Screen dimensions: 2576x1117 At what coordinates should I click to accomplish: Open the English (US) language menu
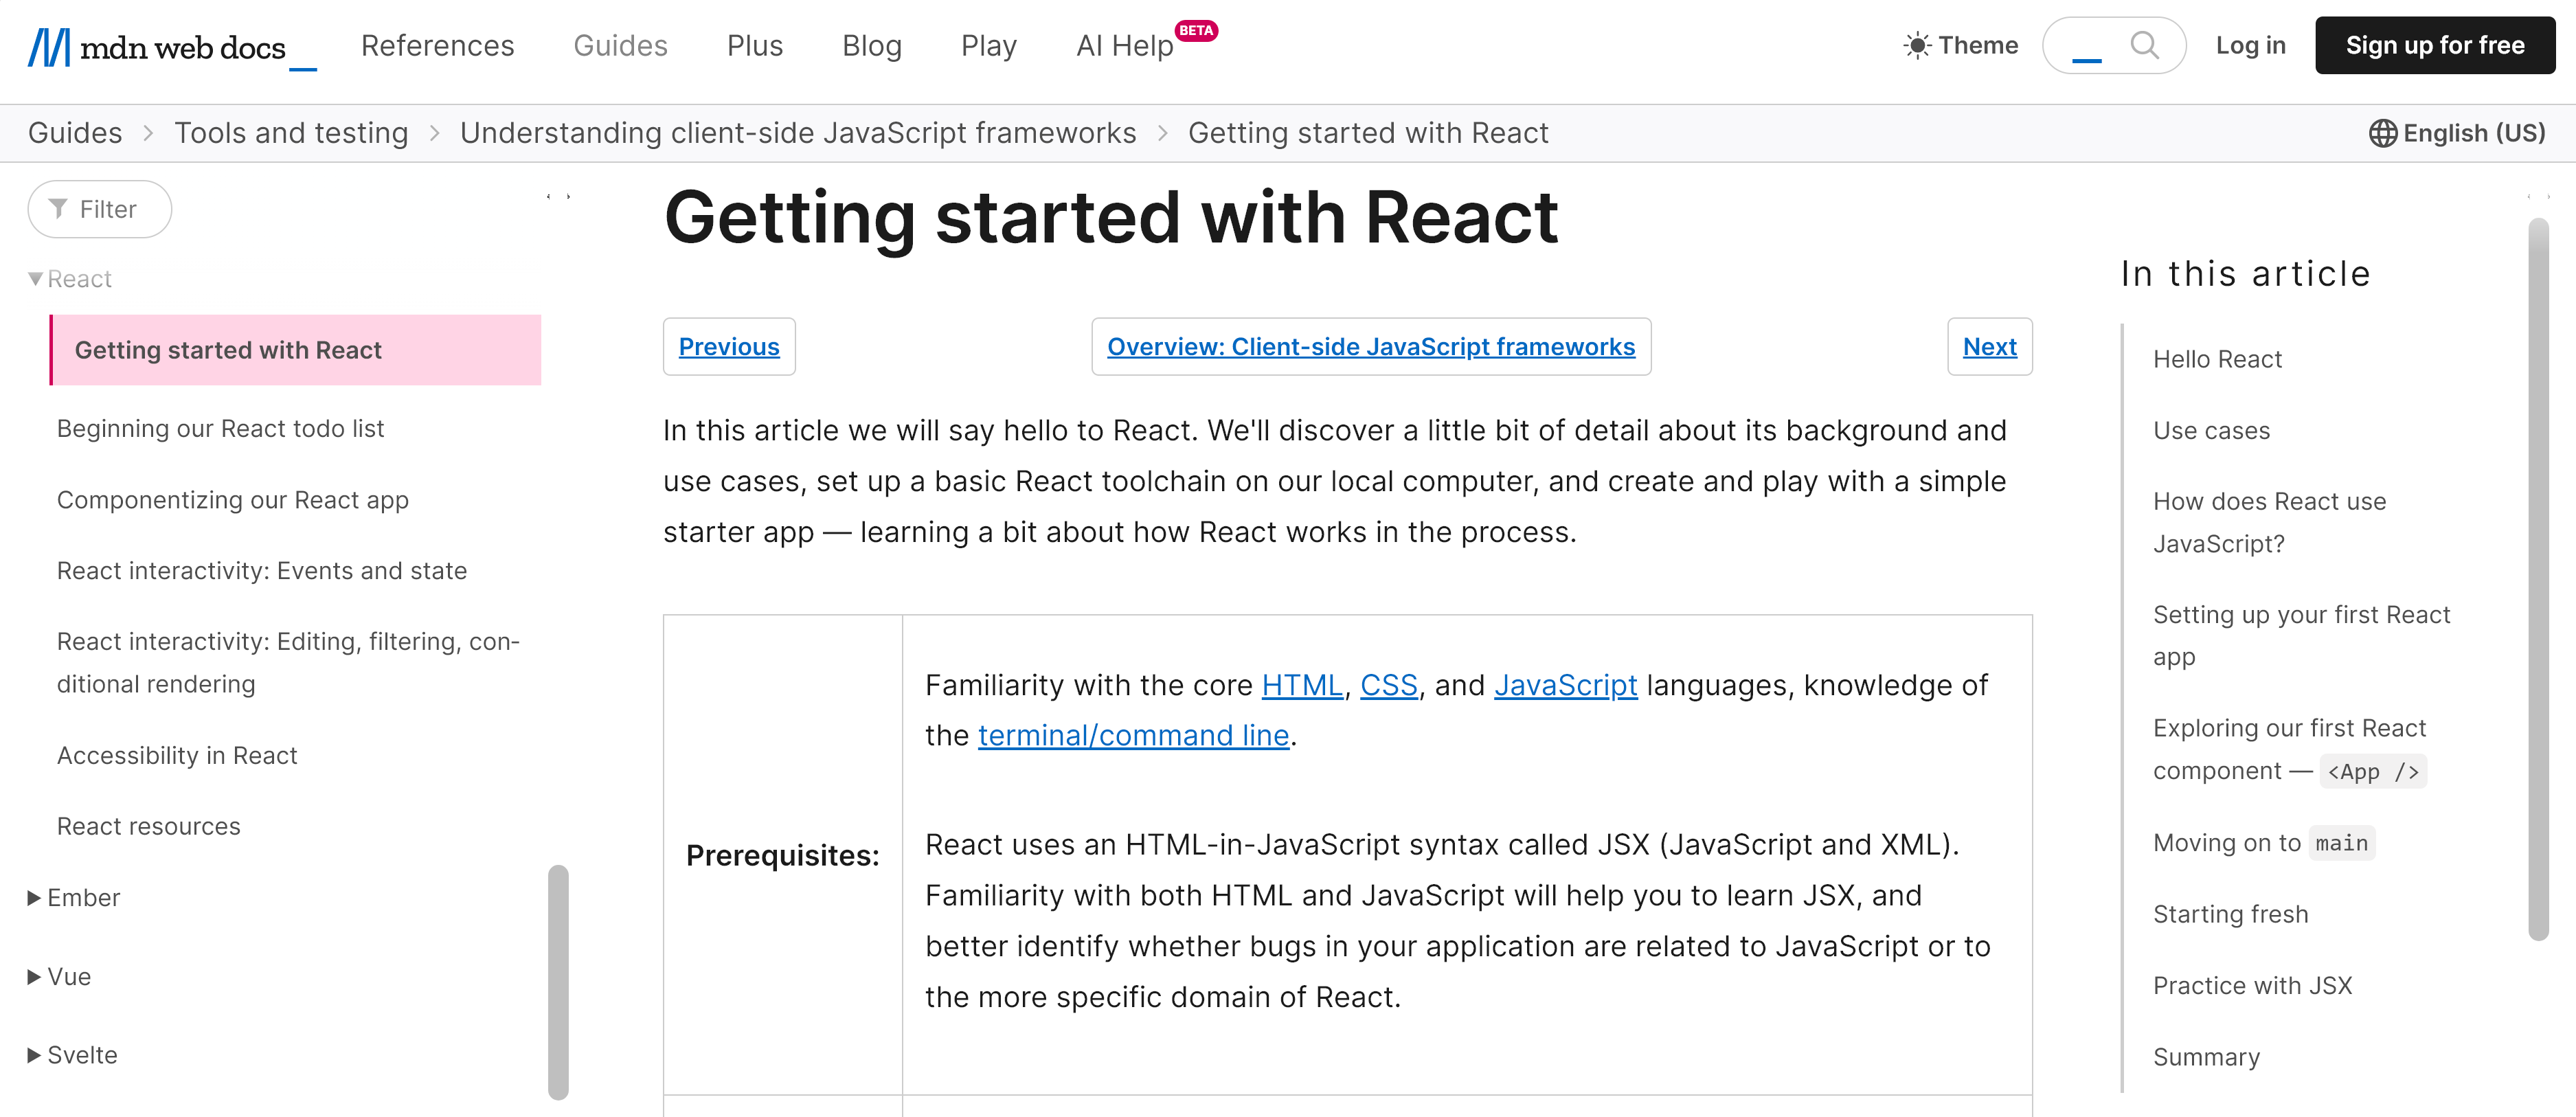tap(2457, 133)
